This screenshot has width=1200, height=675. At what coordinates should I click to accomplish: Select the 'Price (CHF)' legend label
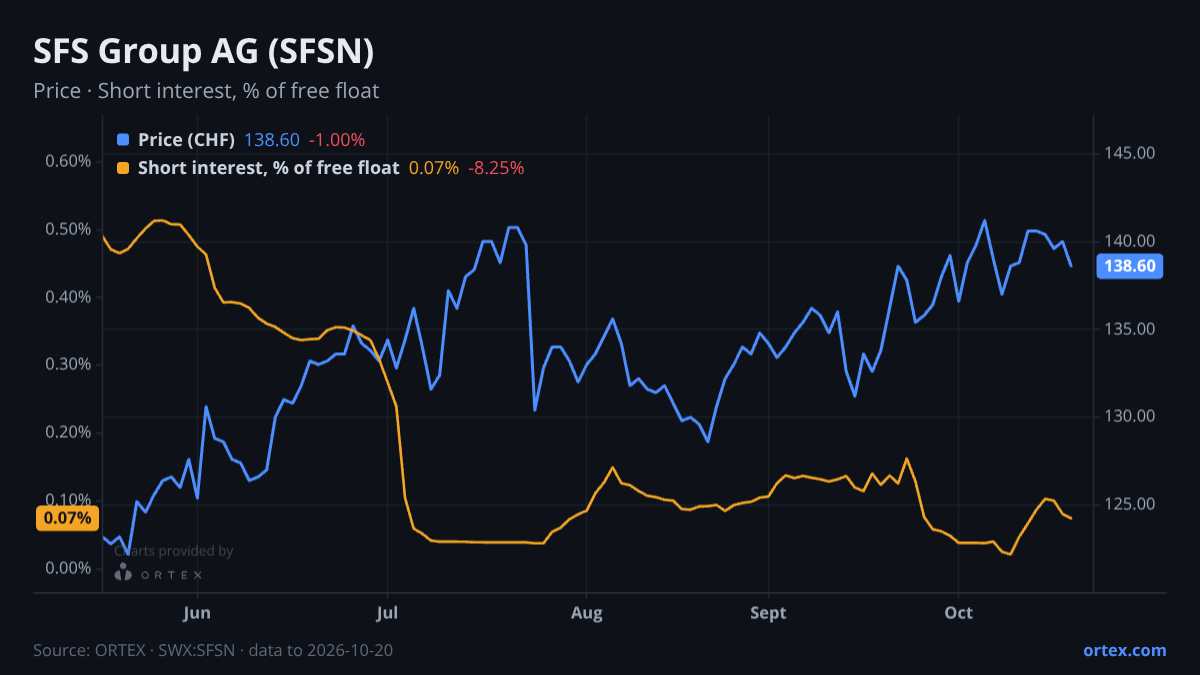pos(186,140)
